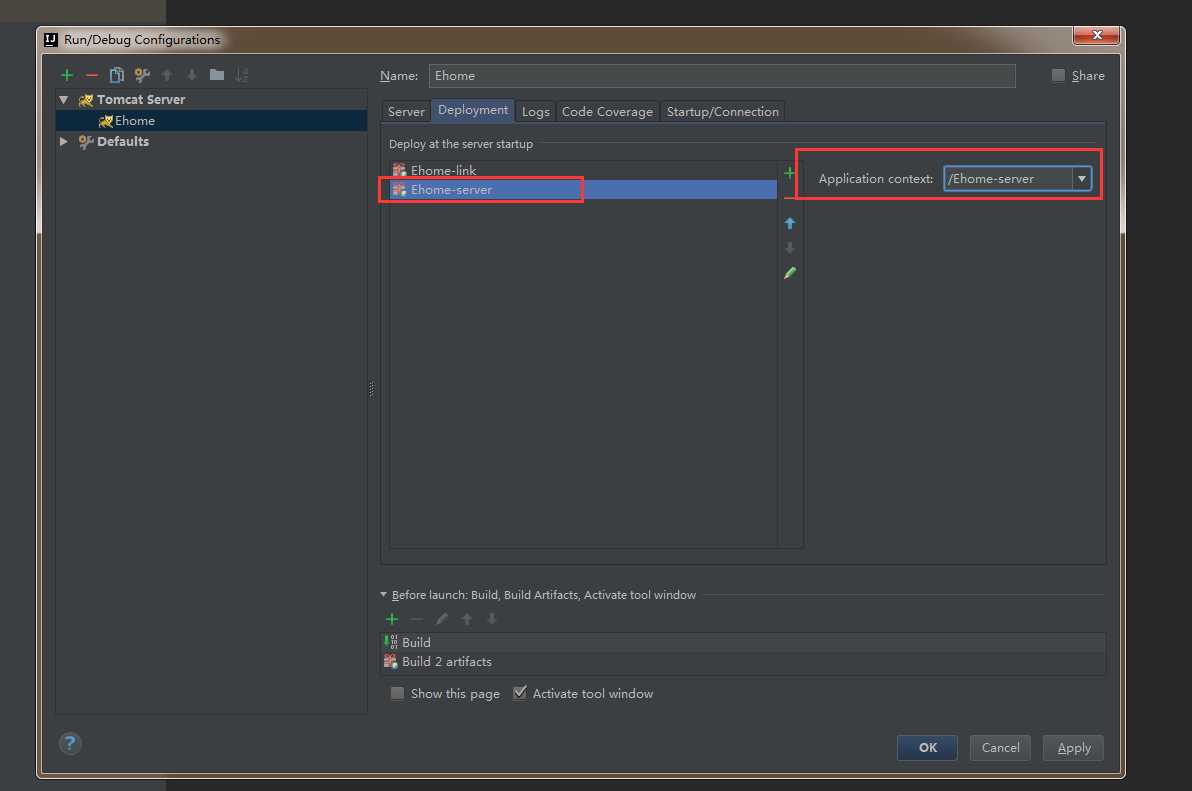This screenshot has height=791, width=1192.
Task: Close the Run/Debug Configurations dialog
Action: (1096, 35)
